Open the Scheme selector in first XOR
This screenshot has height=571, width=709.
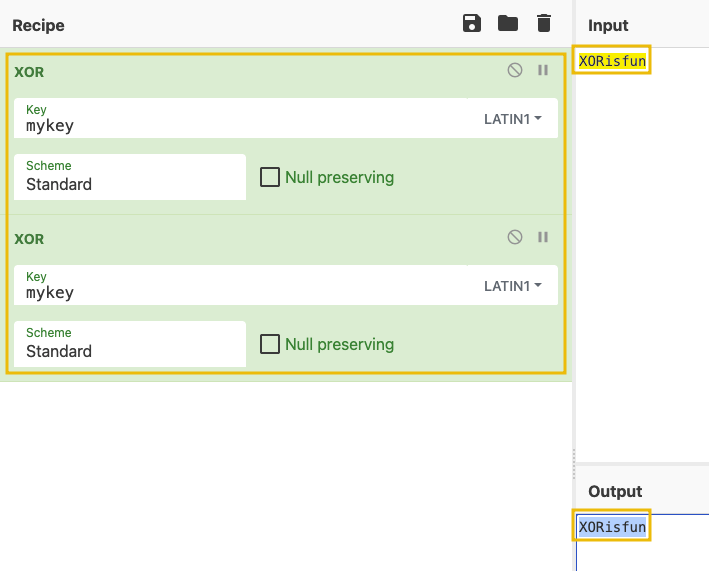point(130,177)
